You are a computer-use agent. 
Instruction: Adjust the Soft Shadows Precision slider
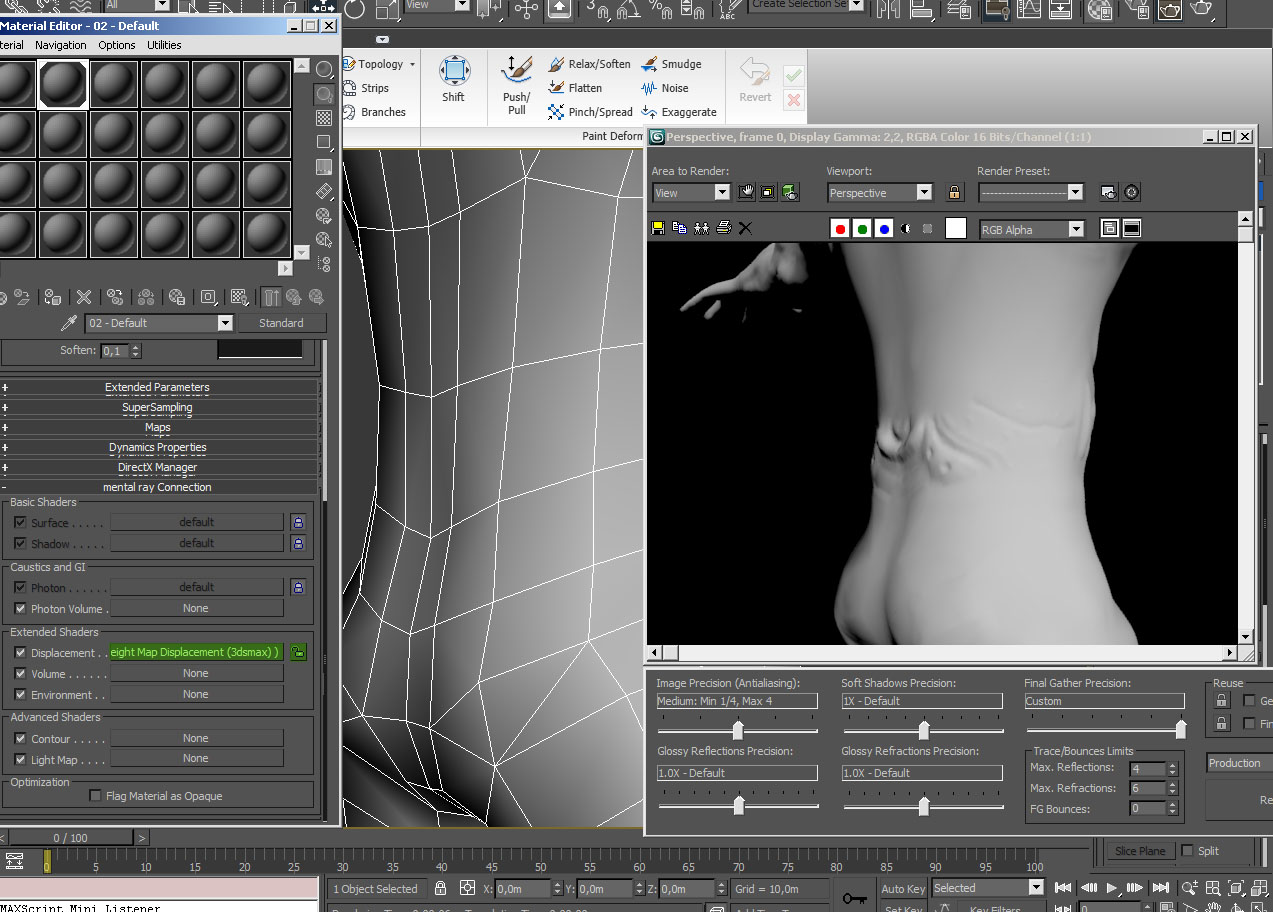[923, 729]
